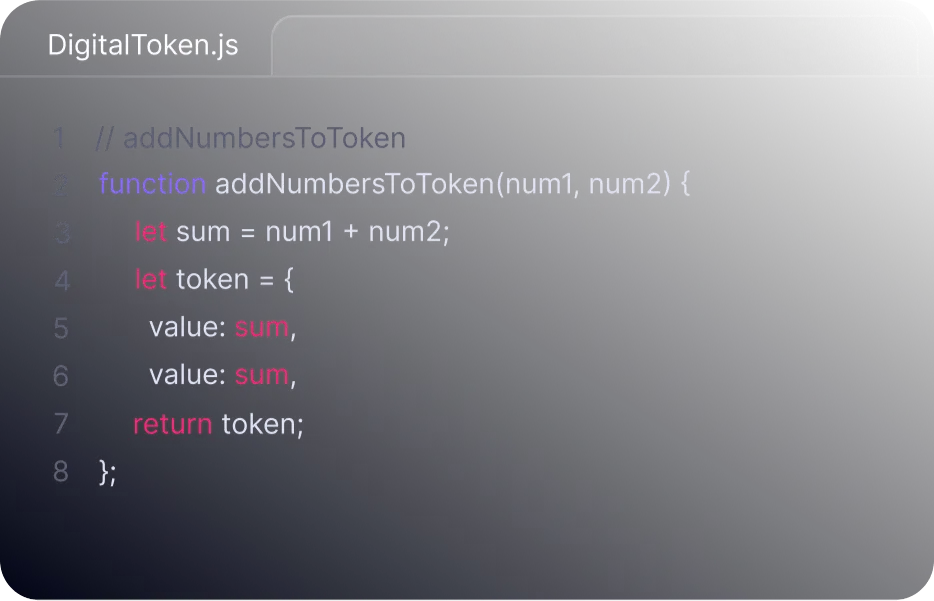Click line number 2 in gutter
934x601 pixels.
[x=60, y=184]
